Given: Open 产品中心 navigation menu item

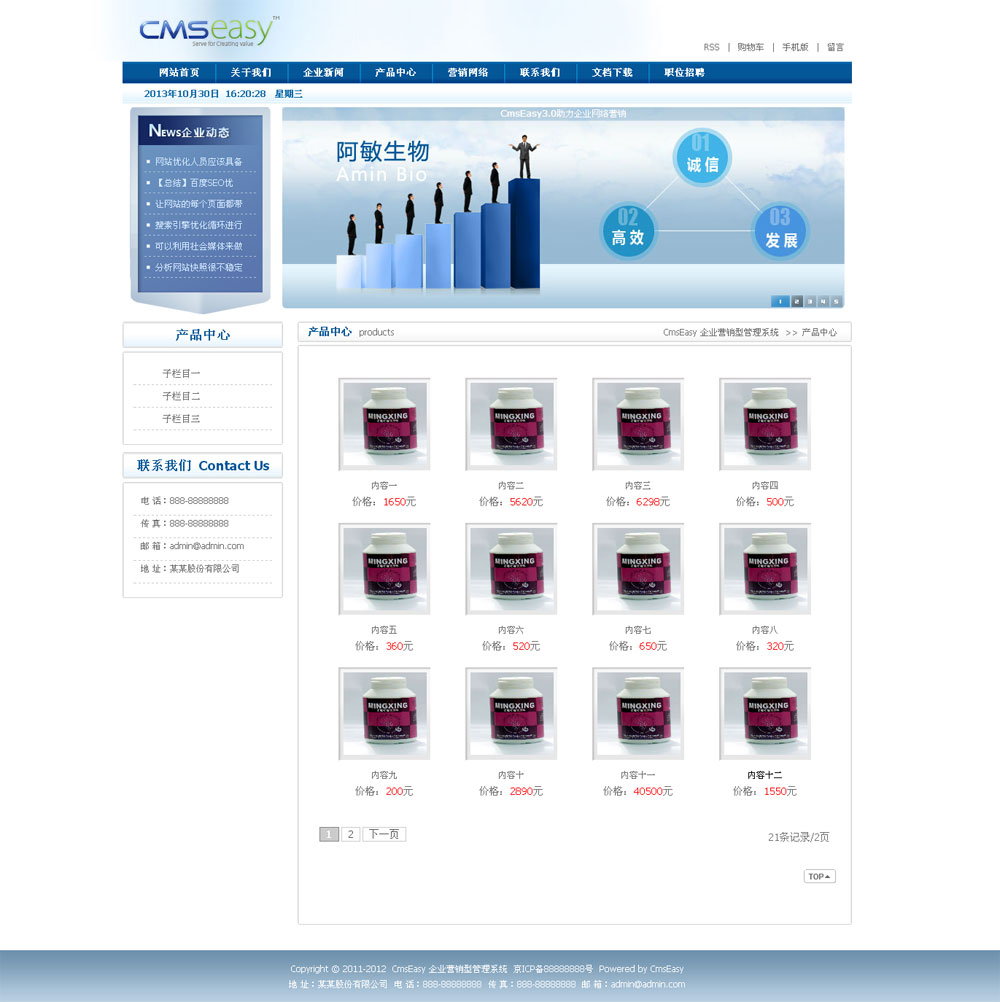Looking at the screenshot, I should 395,73.
